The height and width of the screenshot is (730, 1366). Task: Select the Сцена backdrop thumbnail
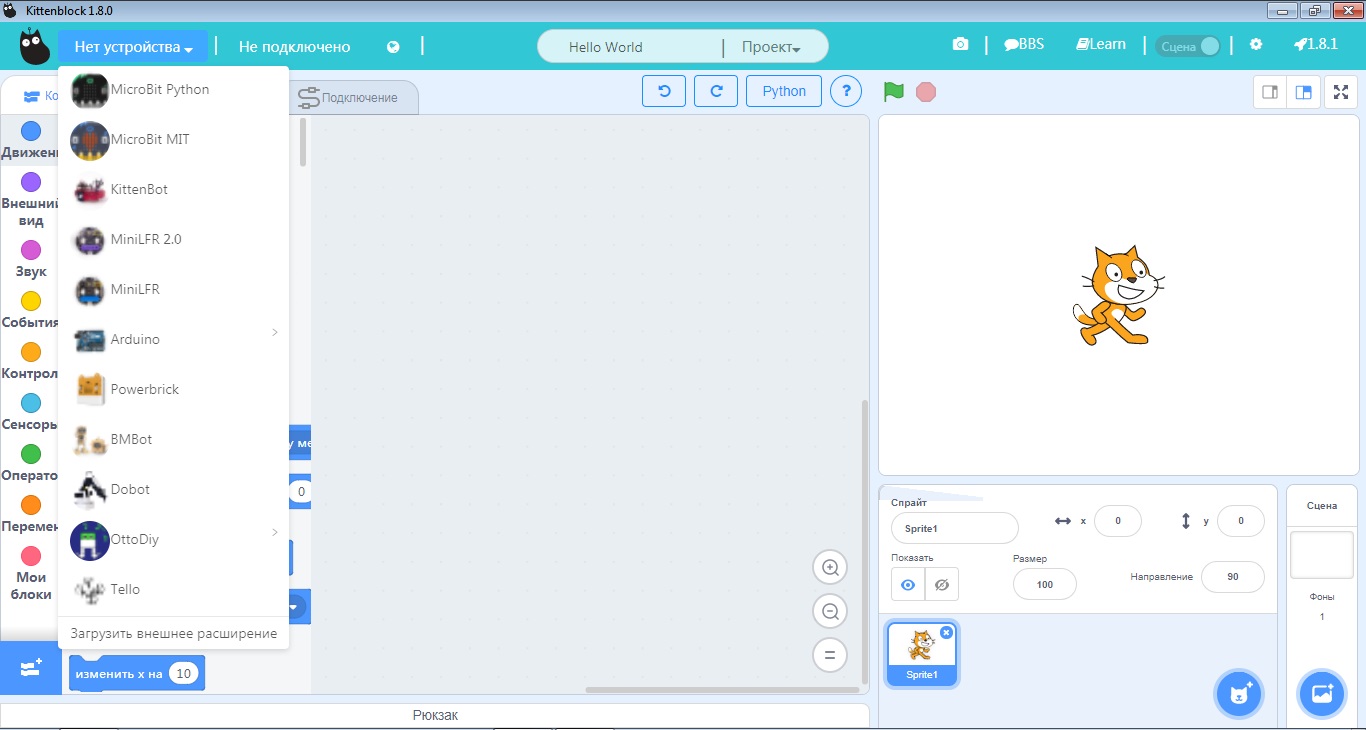1322,555
